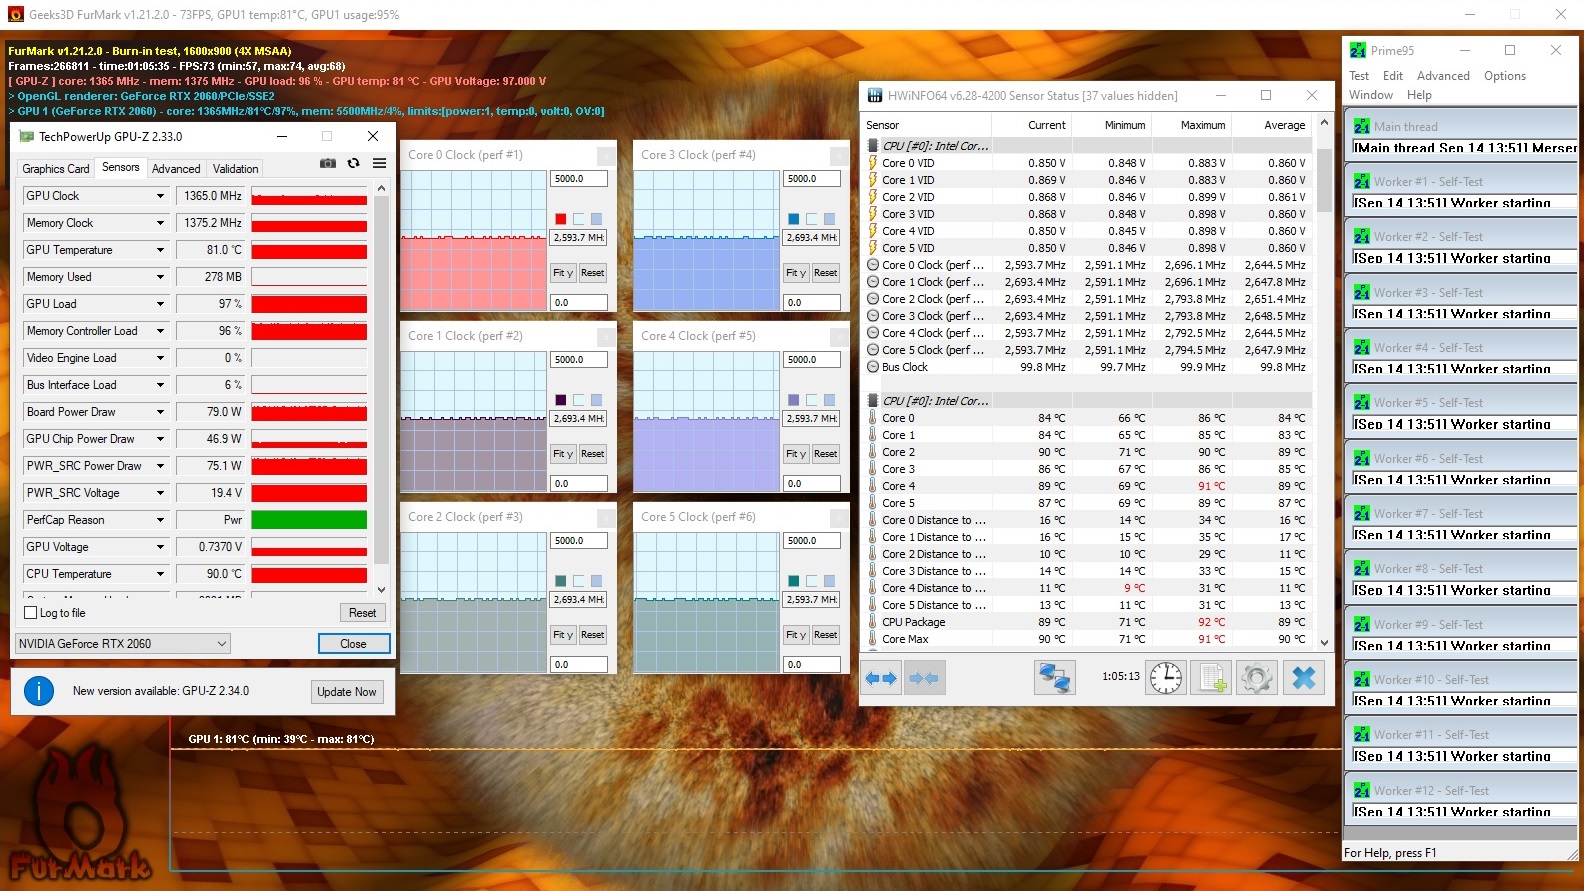Open GPU Clock sensor dropdown
Image resolution: width=1584 pixels, height=891 pixels.
(x=160, y=196)
